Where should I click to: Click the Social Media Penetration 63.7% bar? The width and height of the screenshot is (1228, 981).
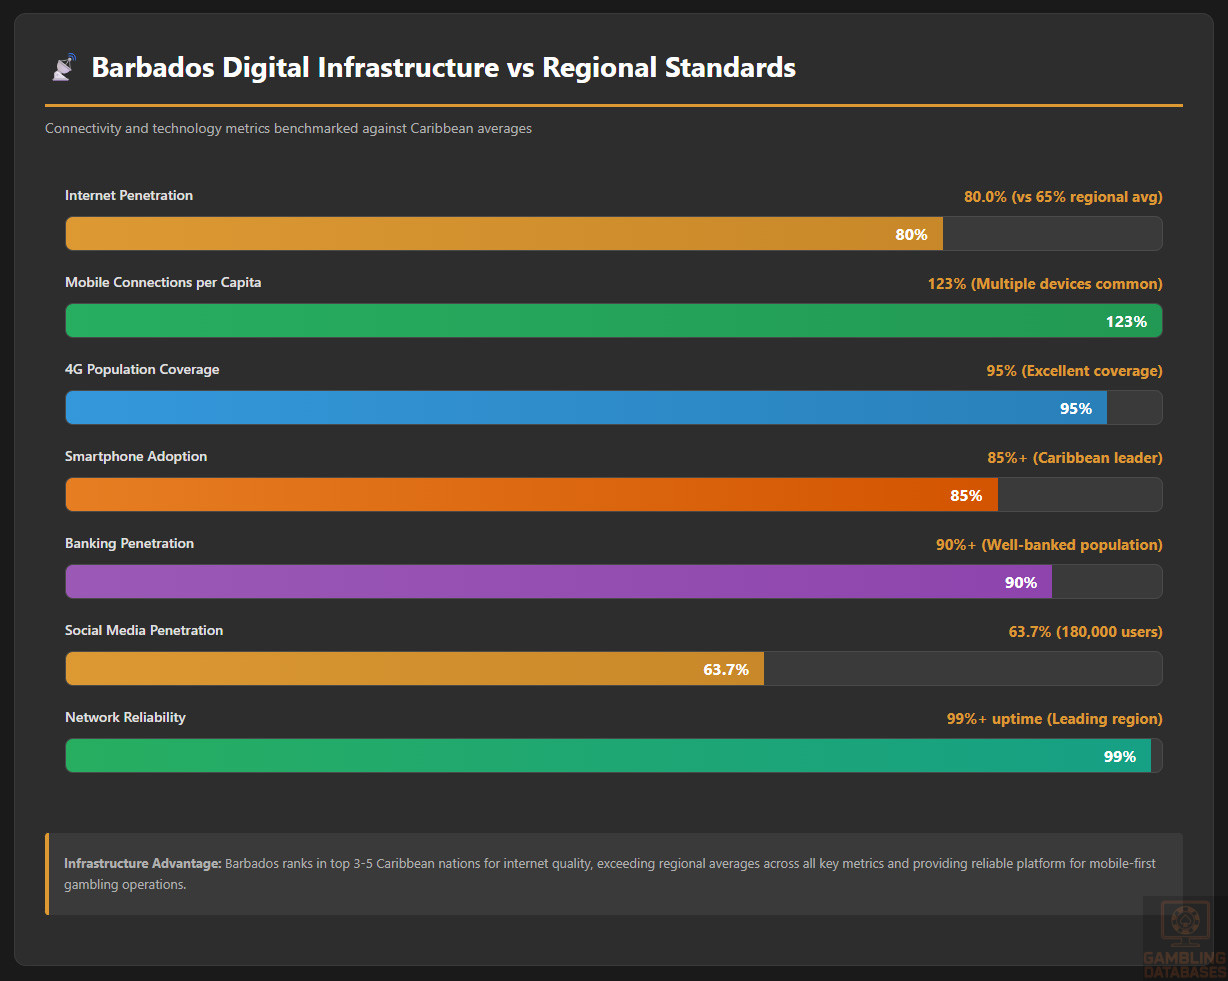pos(414,669)
